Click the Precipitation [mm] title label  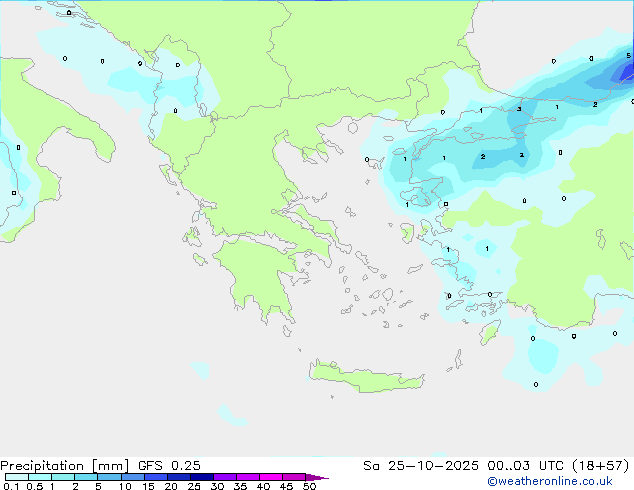point(65,466)
